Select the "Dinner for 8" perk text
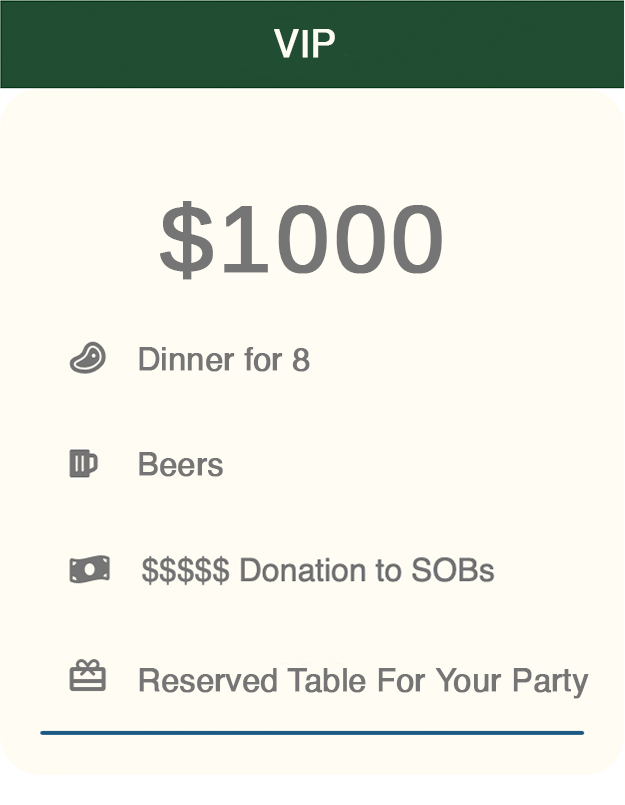The height and width of the screenshot is (805, 625). tap(223, 360)
